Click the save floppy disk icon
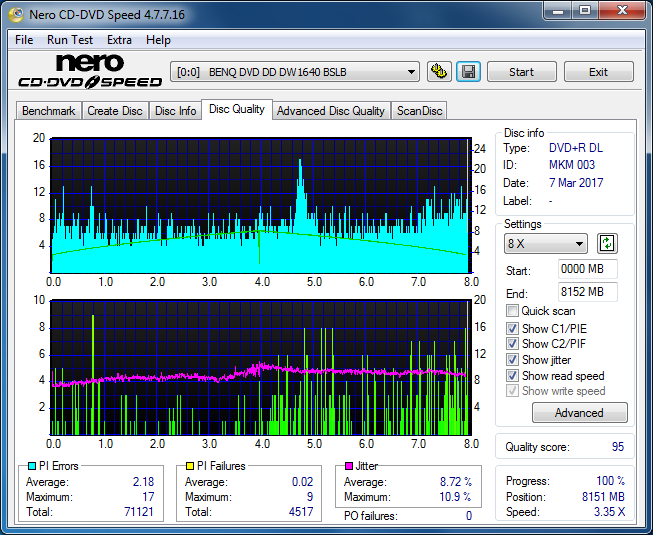Screen dimensions: 653x535 tap(469, 72)
